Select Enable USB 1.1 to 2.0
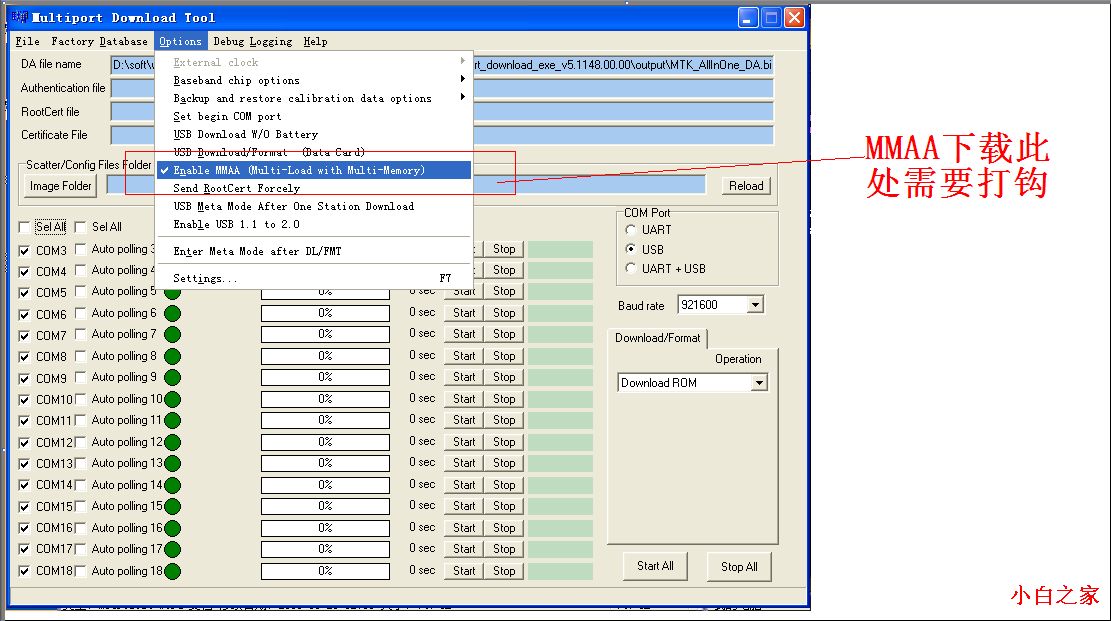This screenshot has width=1111, height=621. tap(312, 224)
